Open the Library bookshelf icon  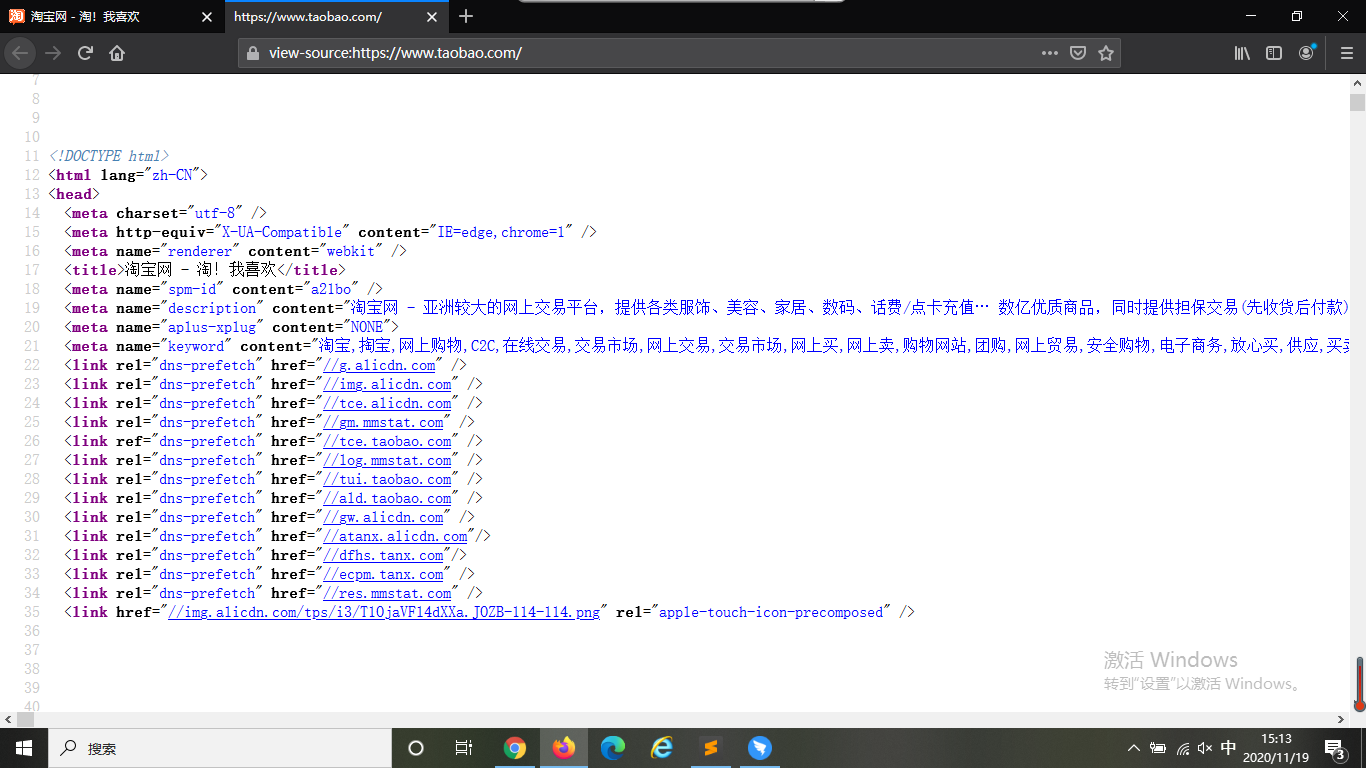1242,53
